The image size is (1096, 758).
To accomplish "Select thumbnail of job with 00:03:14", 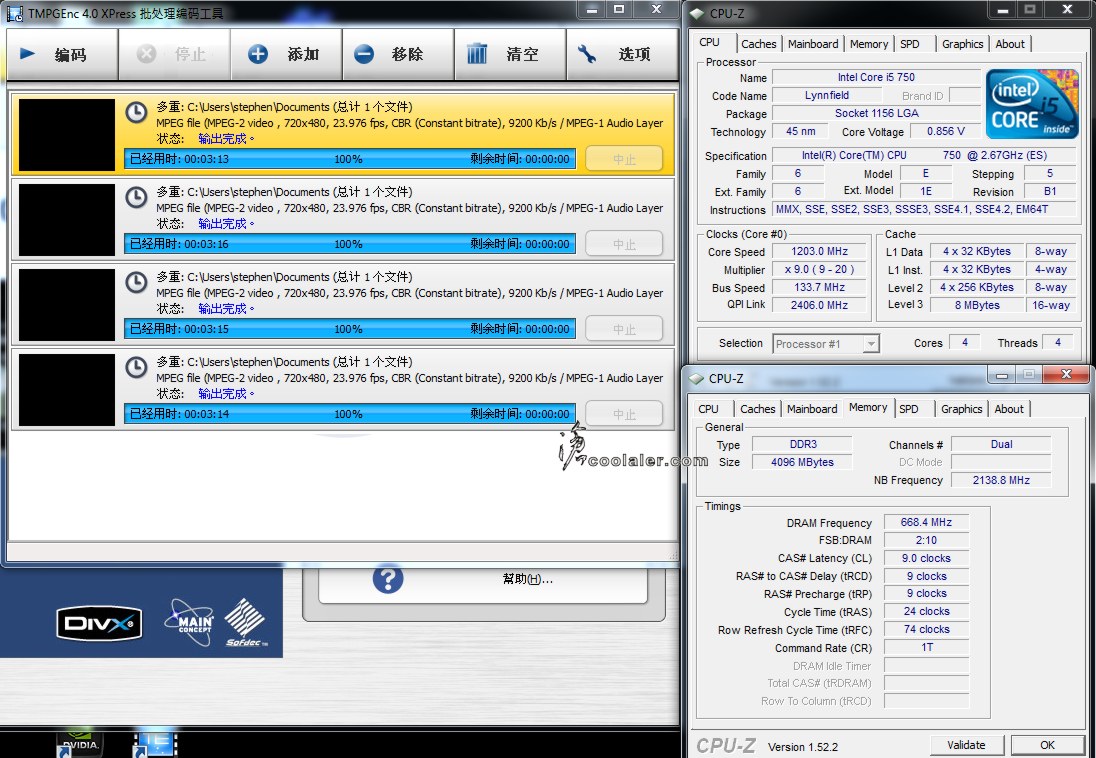I will click(x=66, y=389).
